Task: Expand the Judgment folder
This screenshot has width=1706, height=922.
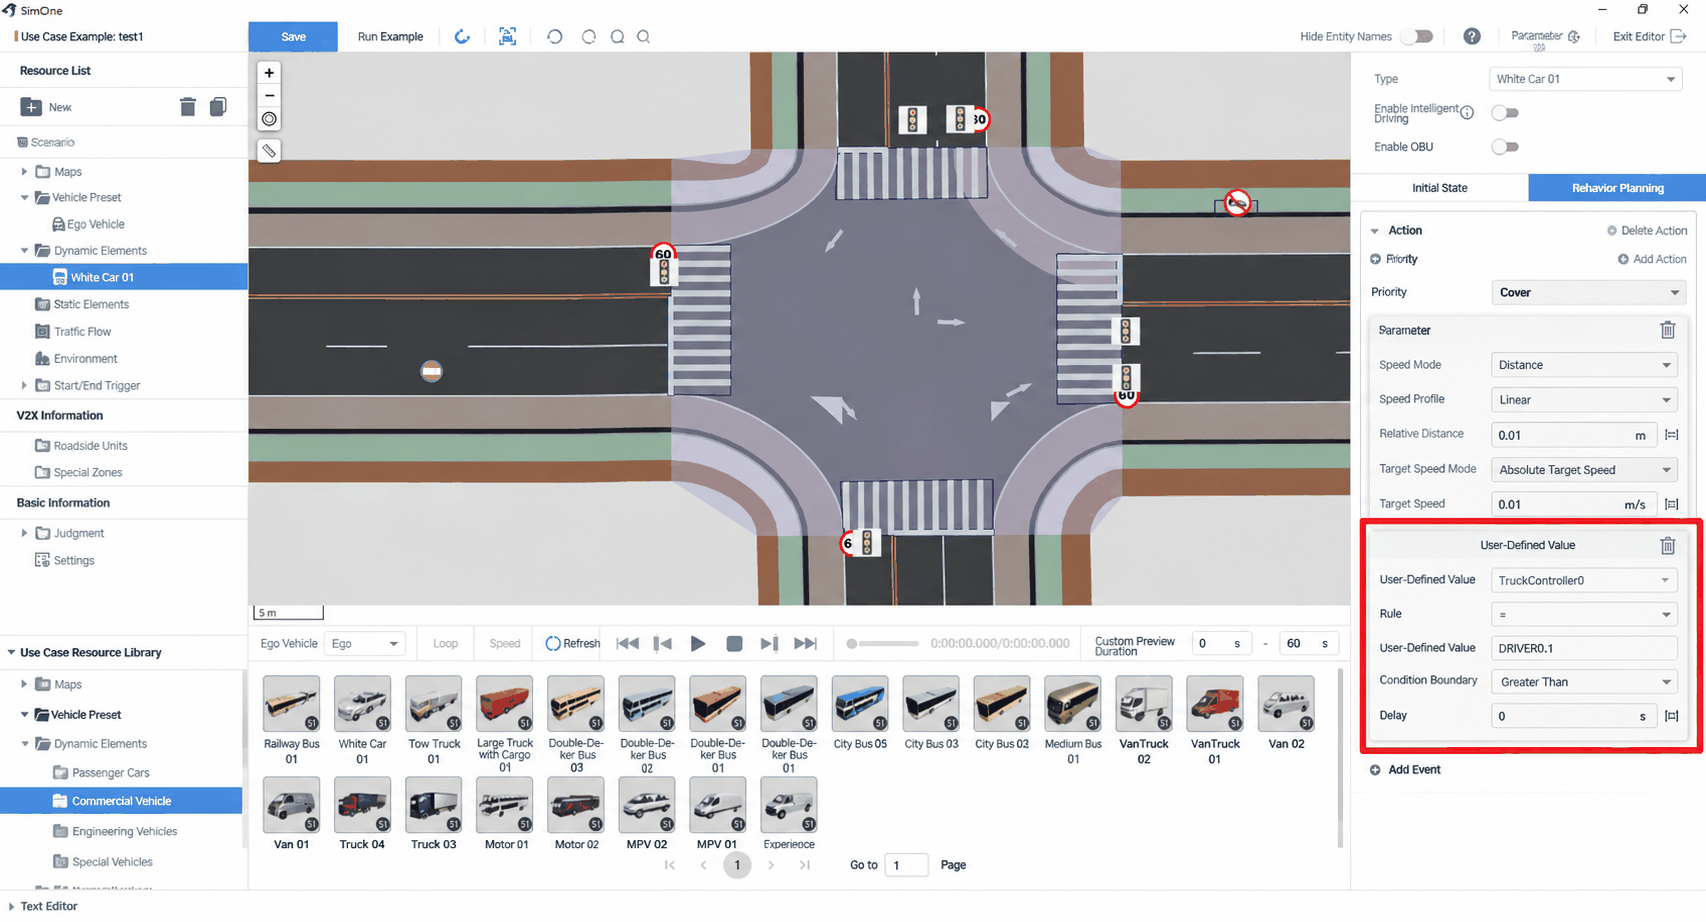Action: pos(24,533)
